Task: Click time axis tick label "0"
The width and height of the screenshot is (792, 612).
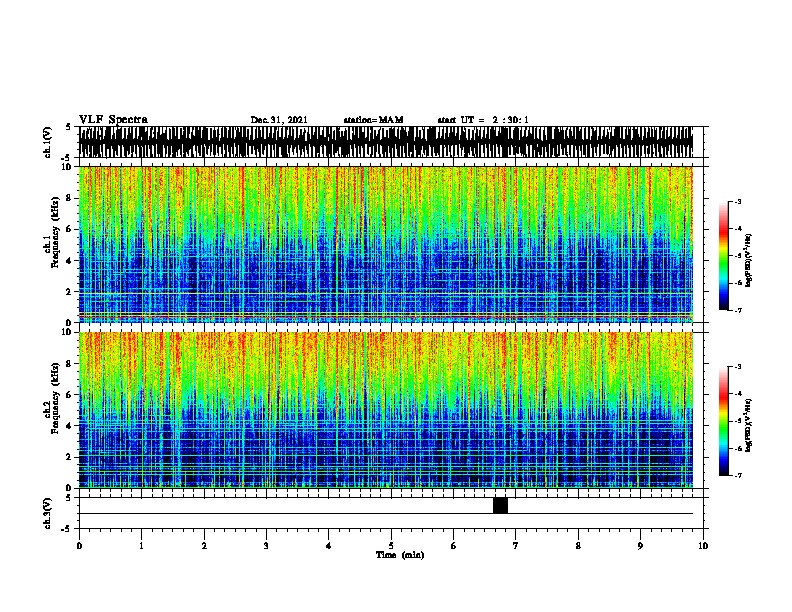Action: [79, 545]
